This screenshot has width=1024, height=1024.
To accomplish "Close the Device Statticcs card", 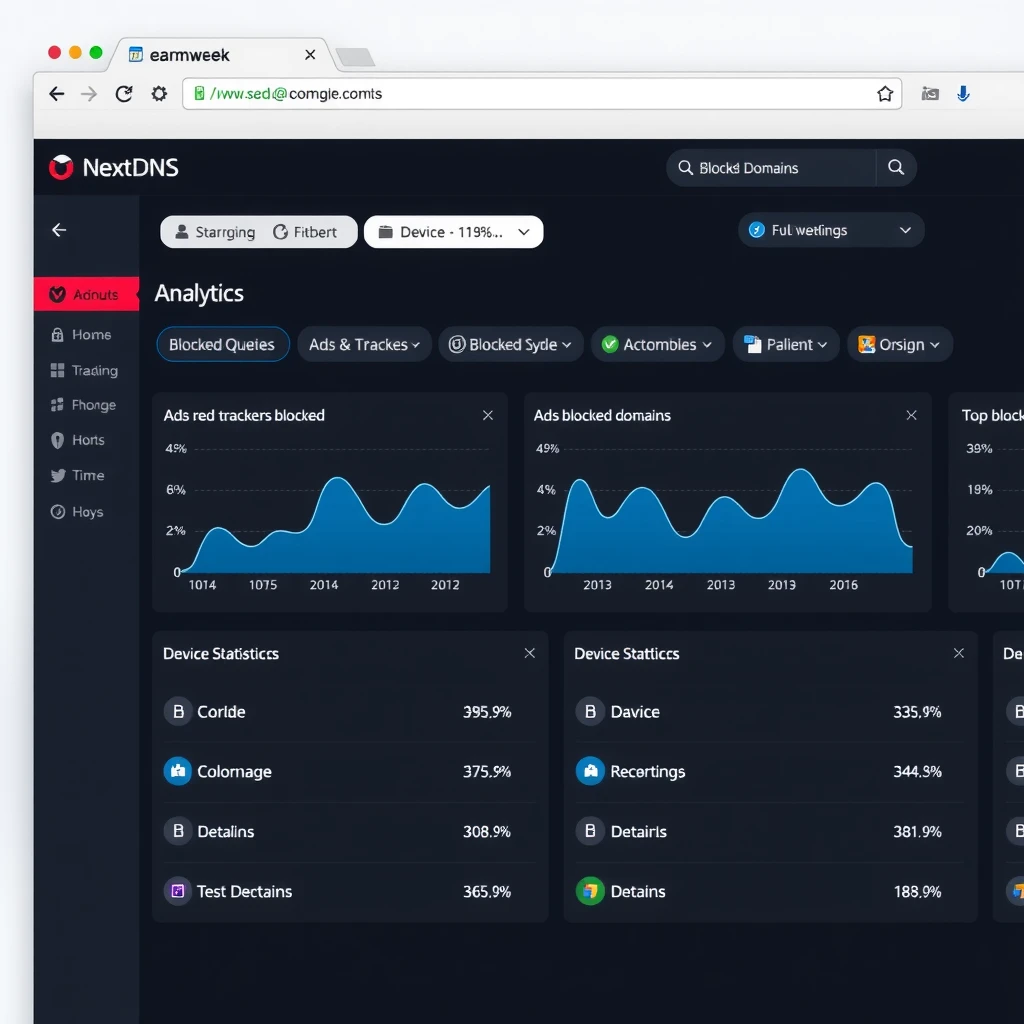I will 959,653.
